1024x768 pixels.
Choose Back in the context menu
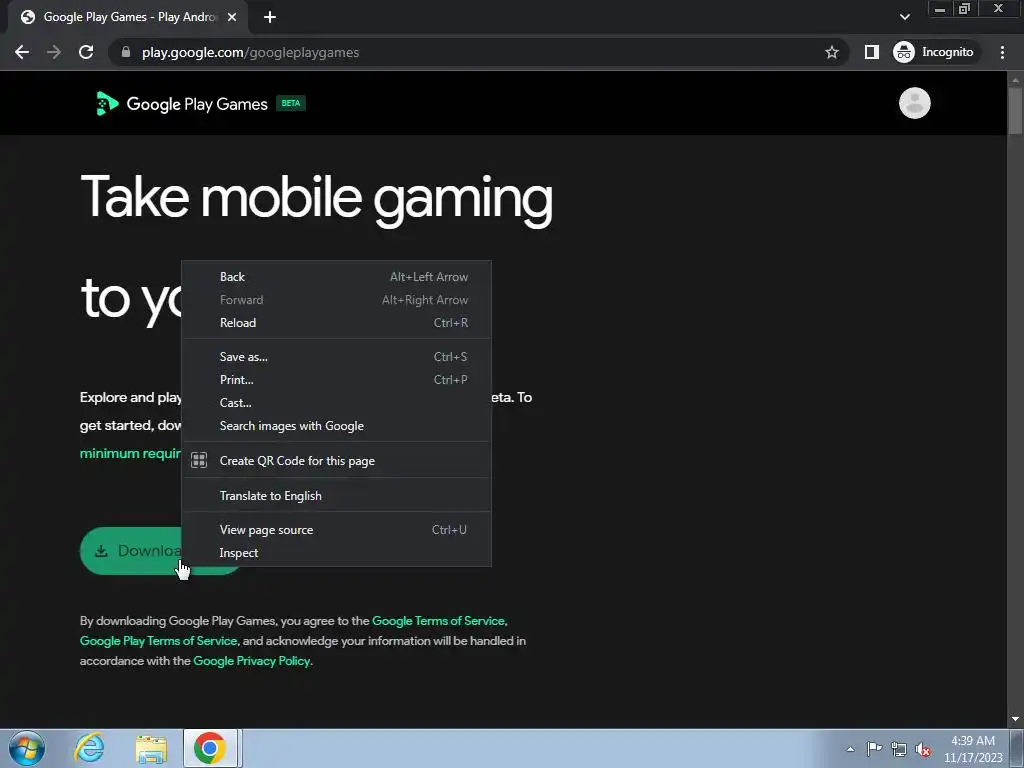(336, 277)
